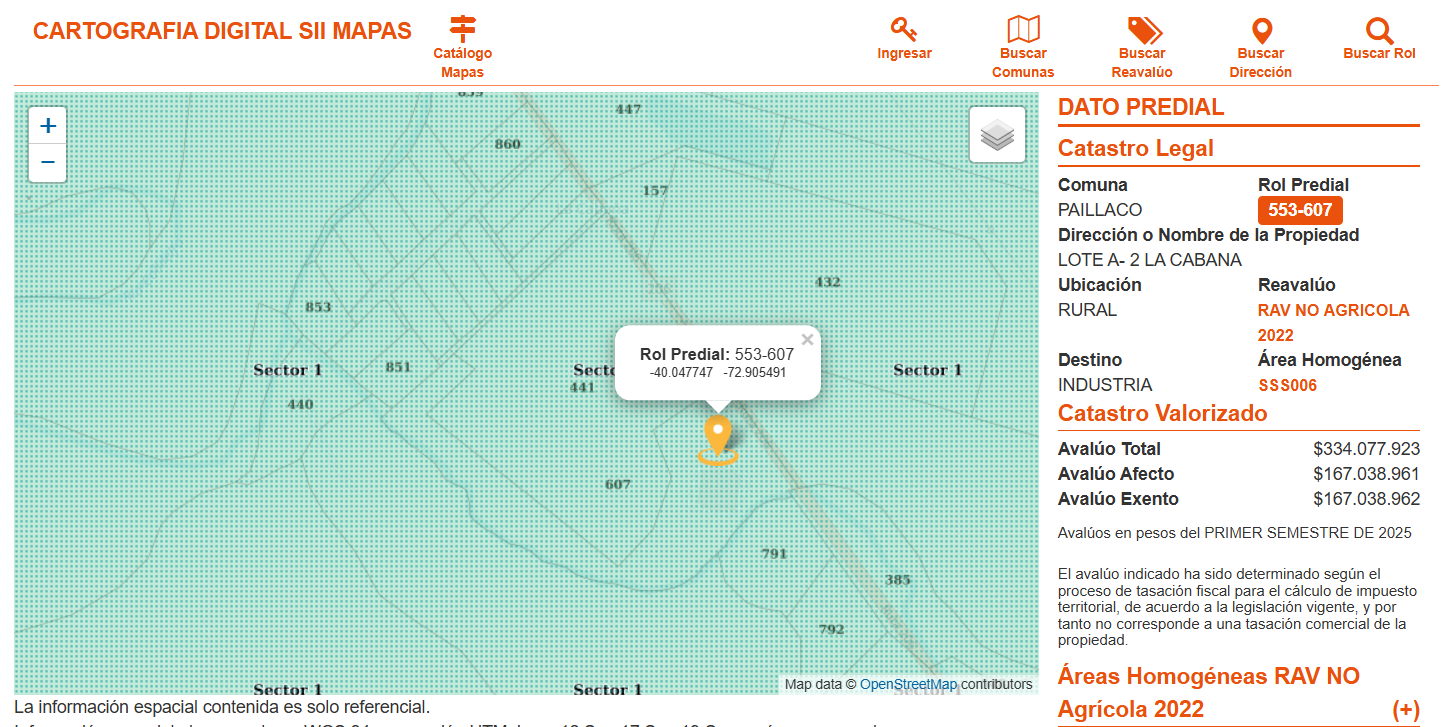Viewport: 1448px width, 727px height.
Task: Expand Áreas Homogéneas RAV NO Agrícola section
Action: click(x=1405, y=710)
